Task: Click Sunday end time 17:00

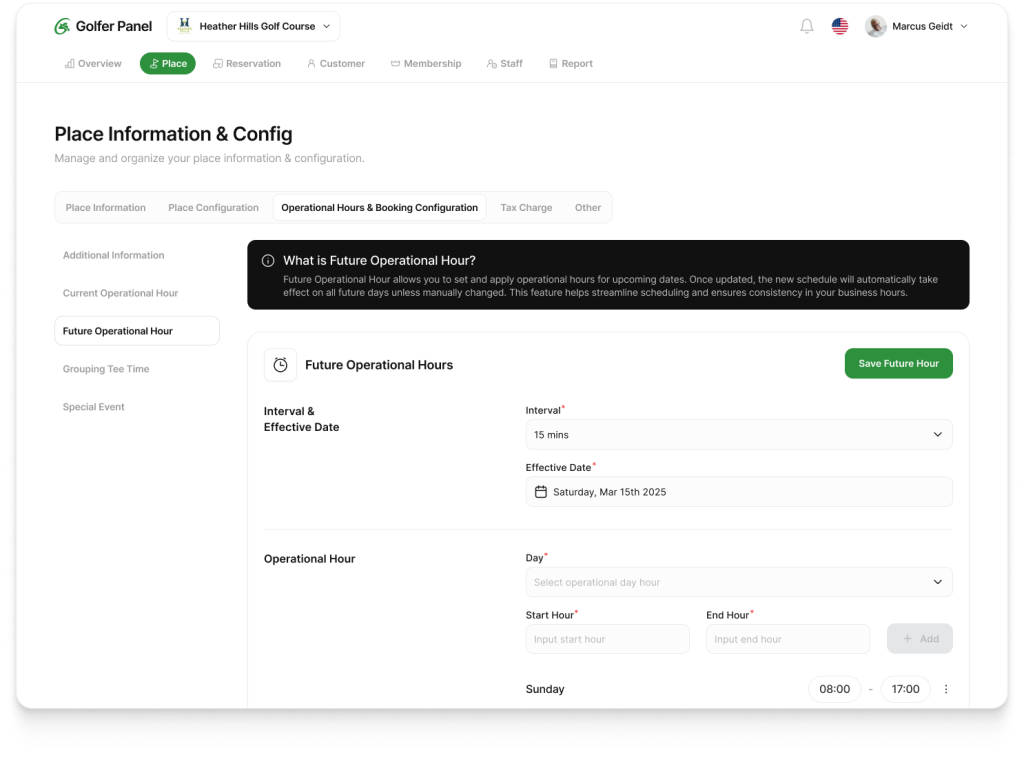Action: click(905, 689)
